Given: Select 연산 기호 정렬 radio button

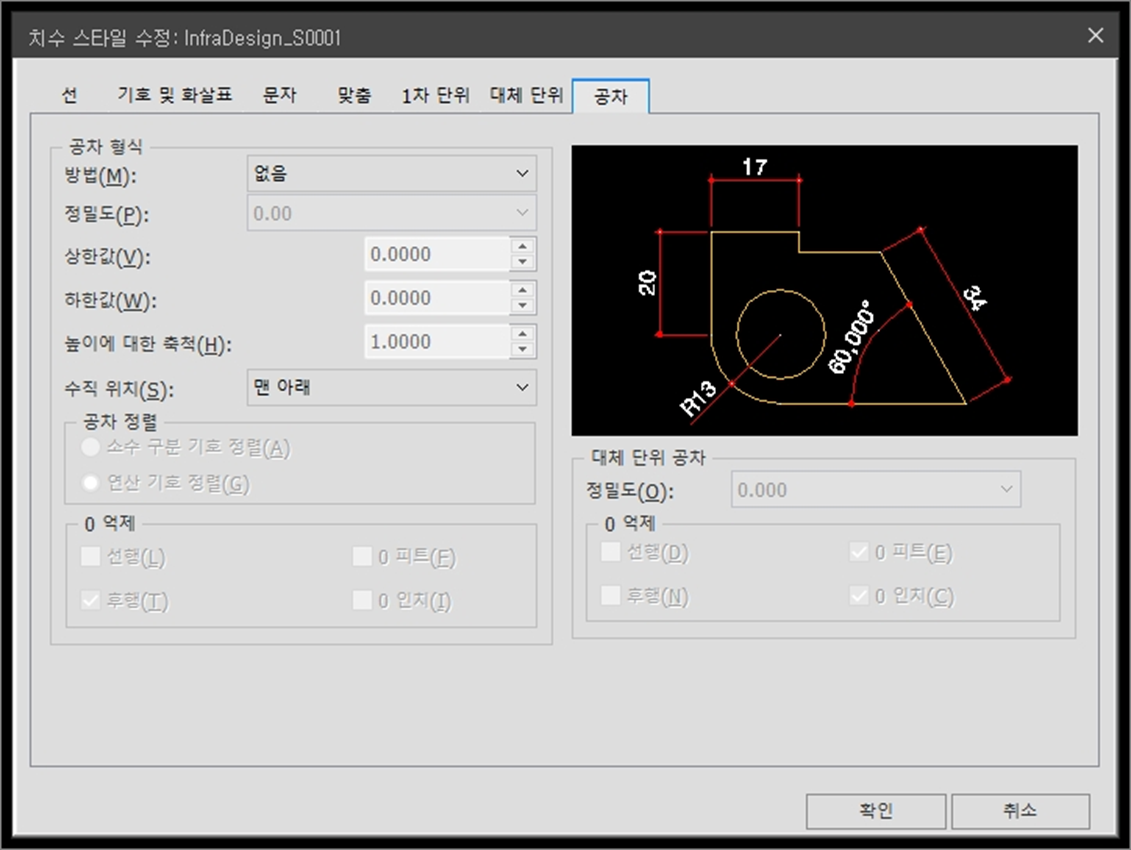Looking at the screenshot, I should (x=92, y=484).
